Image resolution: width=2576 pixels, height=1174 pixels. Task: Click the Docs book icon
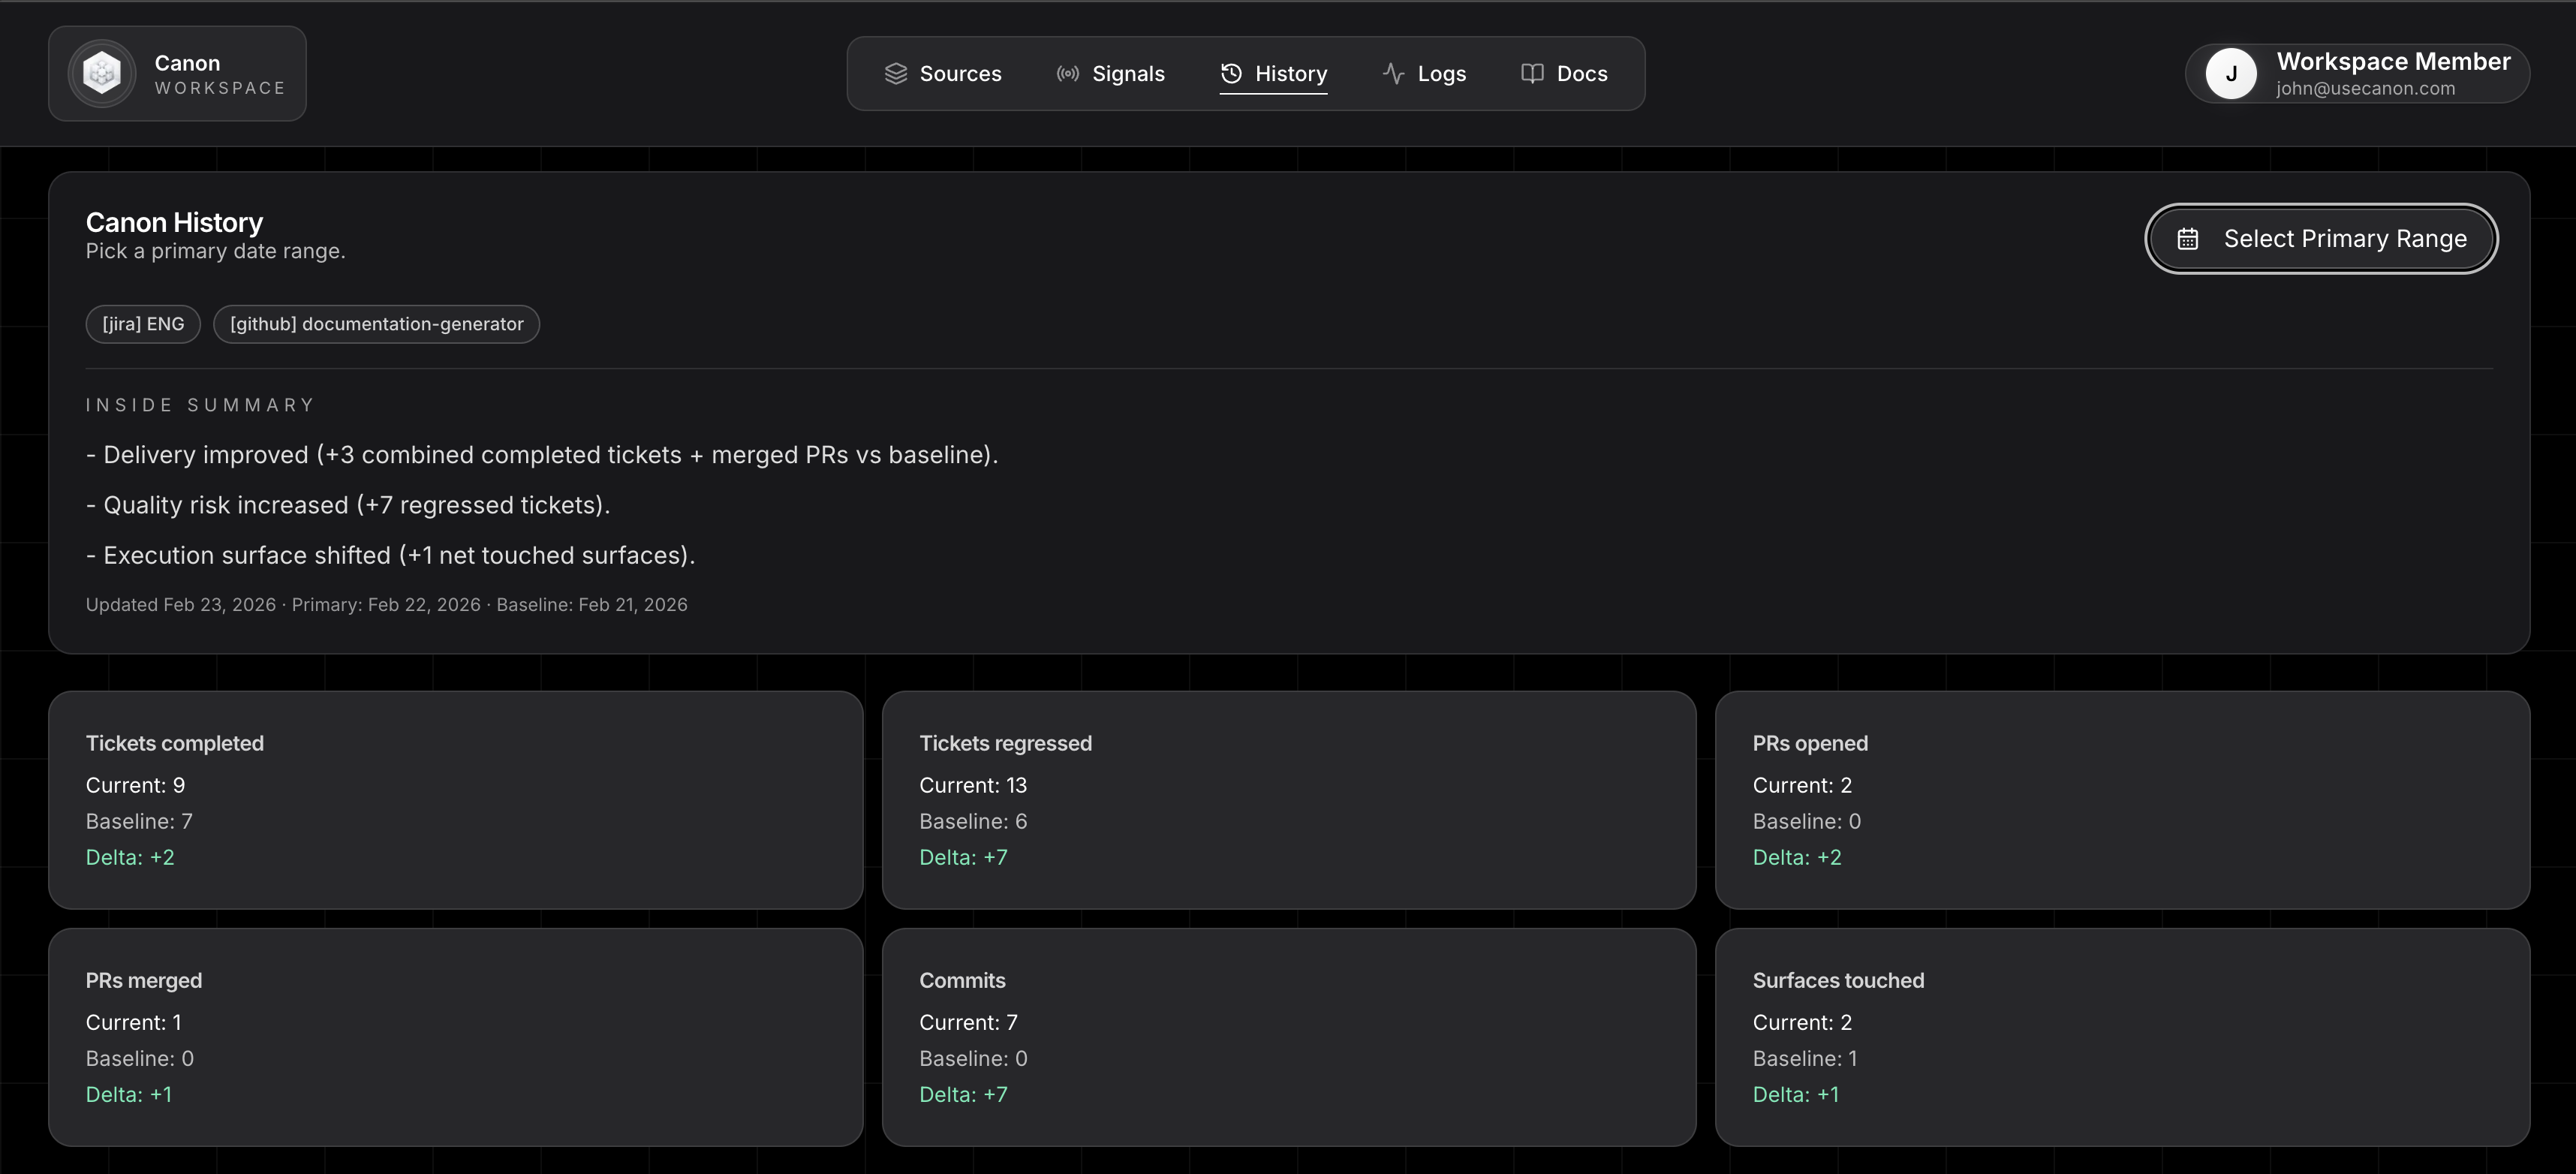coord(1531,74)
